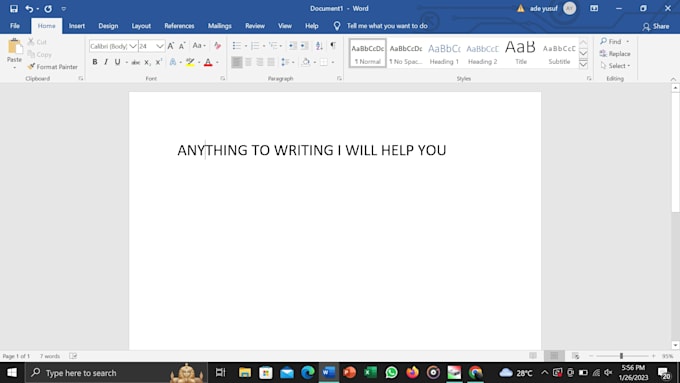Click Clear All Formatting icon

(x=217, y=46)
